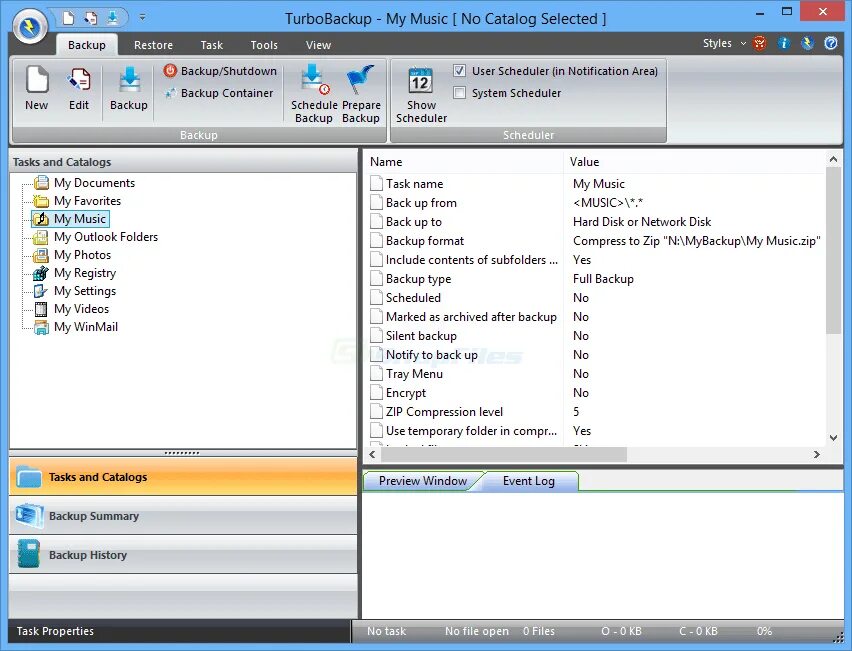Screen dimensions: 852x651
Task: Select My Documents task in tree
Action: [94, 183]
